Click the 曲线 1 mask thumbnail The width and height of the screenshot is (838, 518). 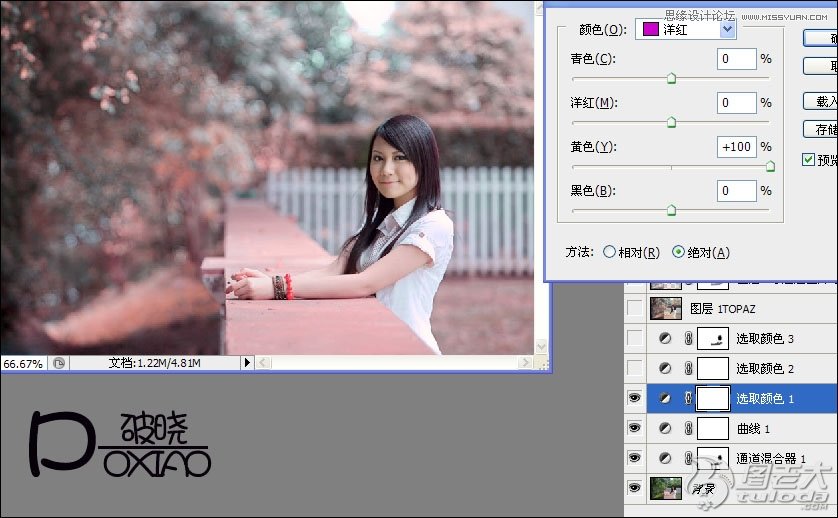[x=713, y=428]
